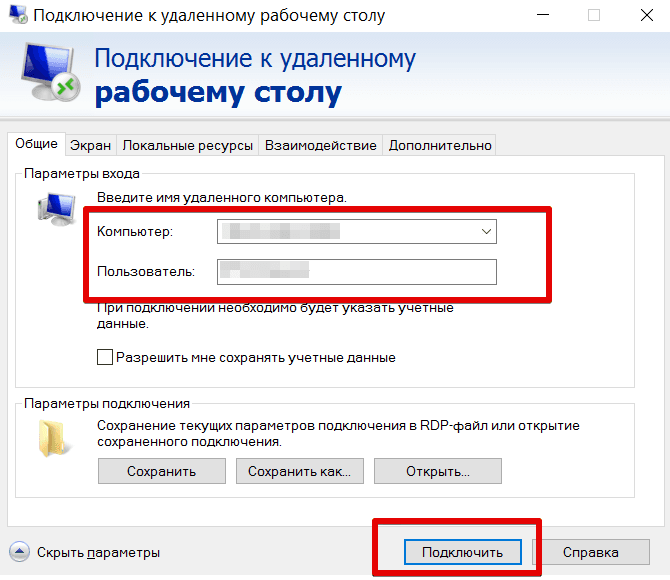Open the Локальные ресурсы tab
The width and height of the screenshot is (670, 580).
click(x=188, y=145)
